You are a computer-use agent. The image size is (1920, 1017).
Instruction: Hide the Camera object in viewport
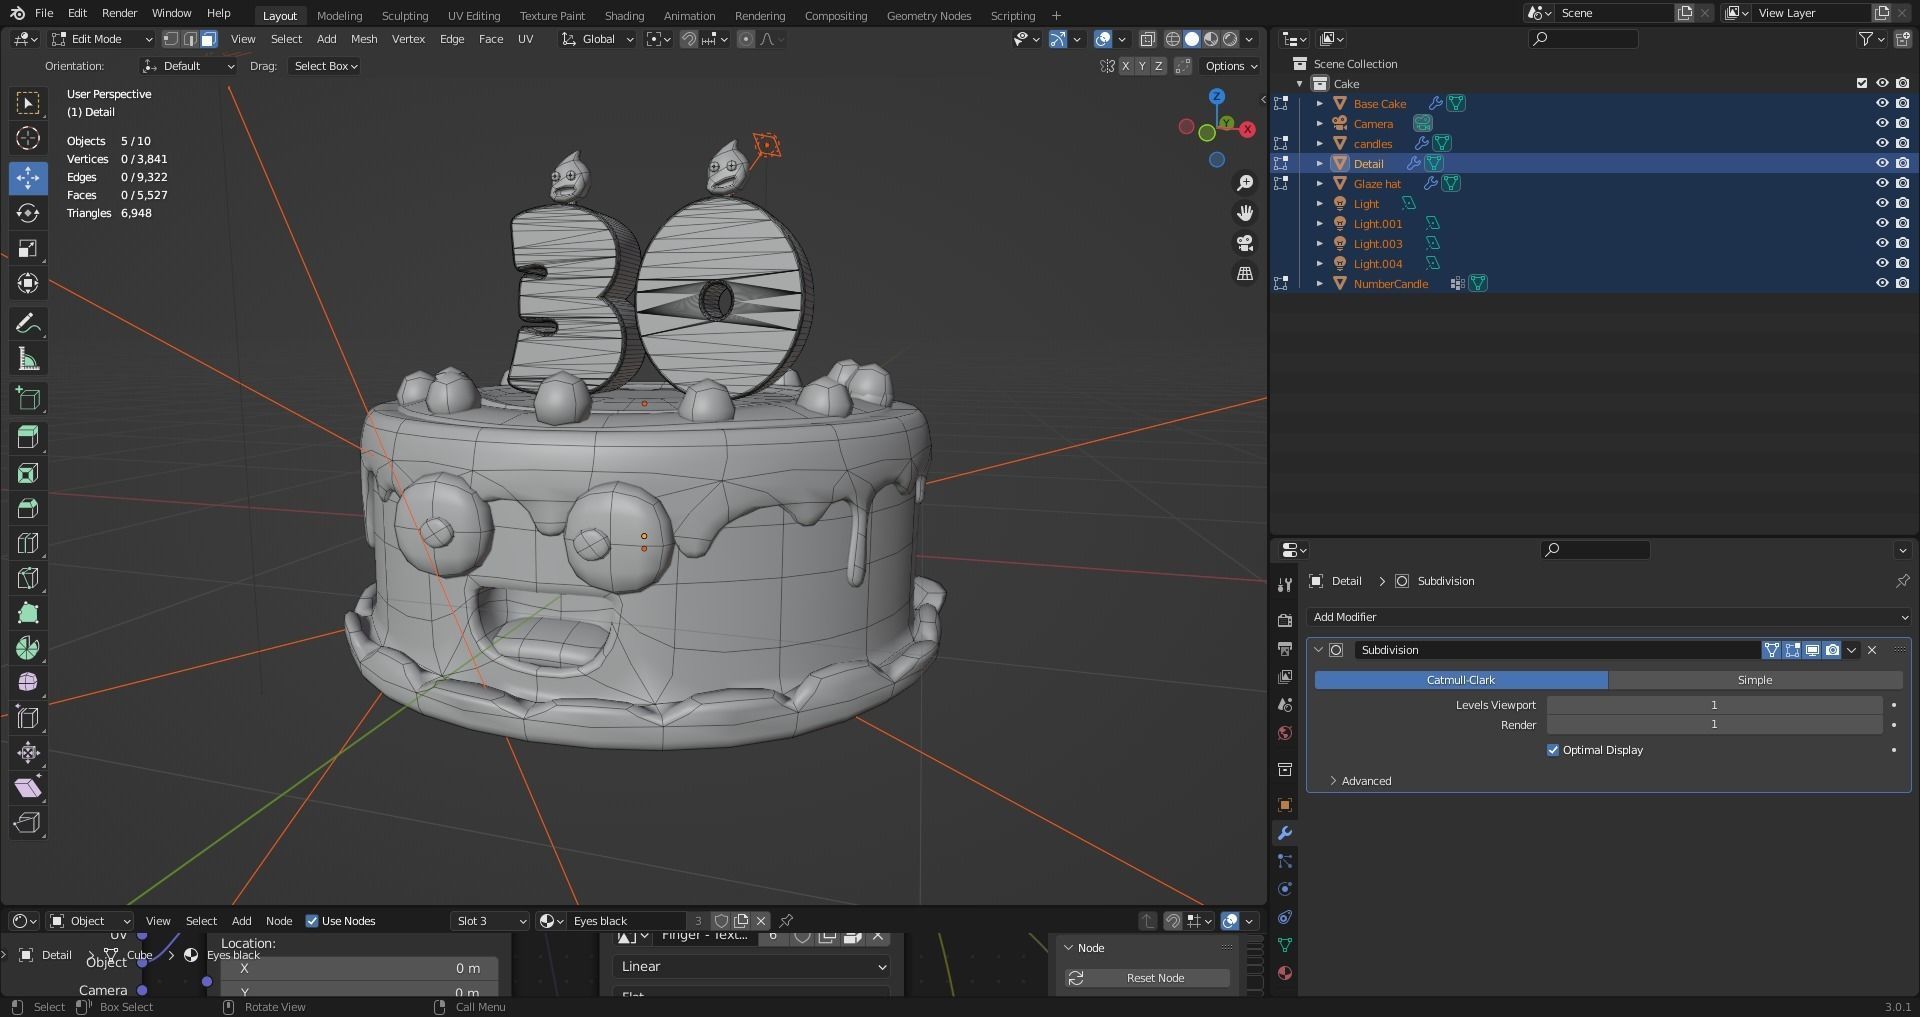coord(1881,123)
